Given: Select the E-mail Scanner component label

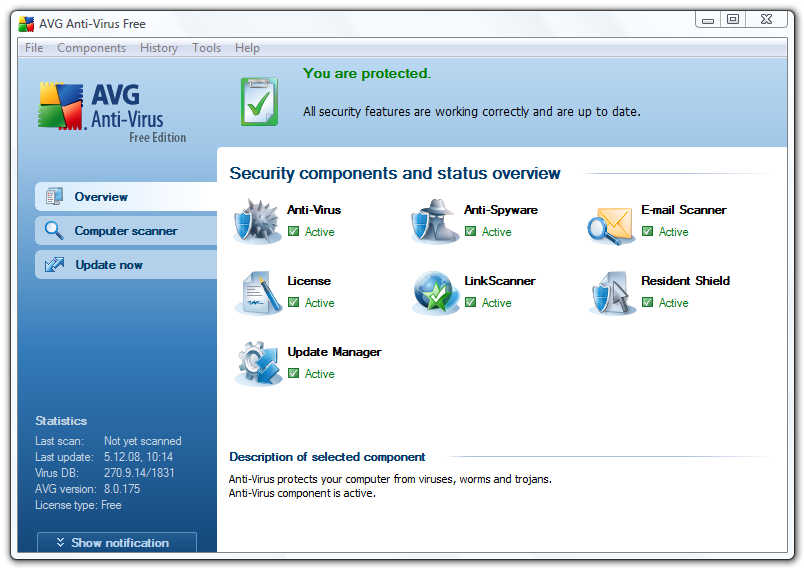Looking at the screenshot, I should point(684,210).
